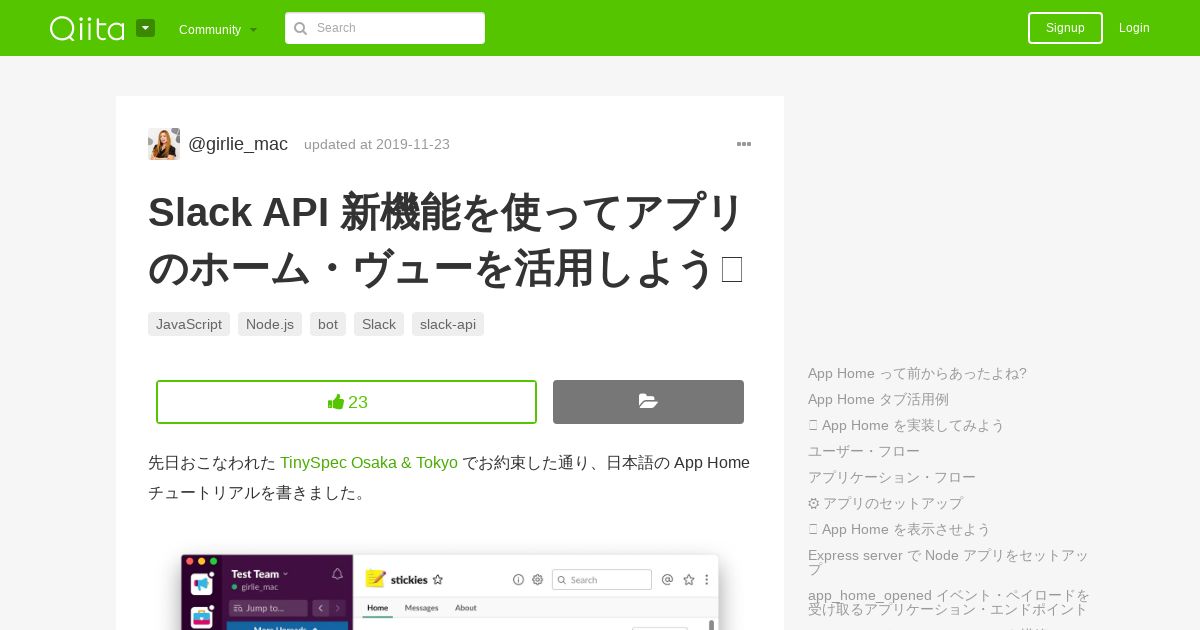Select the Slack tag

[x=379, y=324]
